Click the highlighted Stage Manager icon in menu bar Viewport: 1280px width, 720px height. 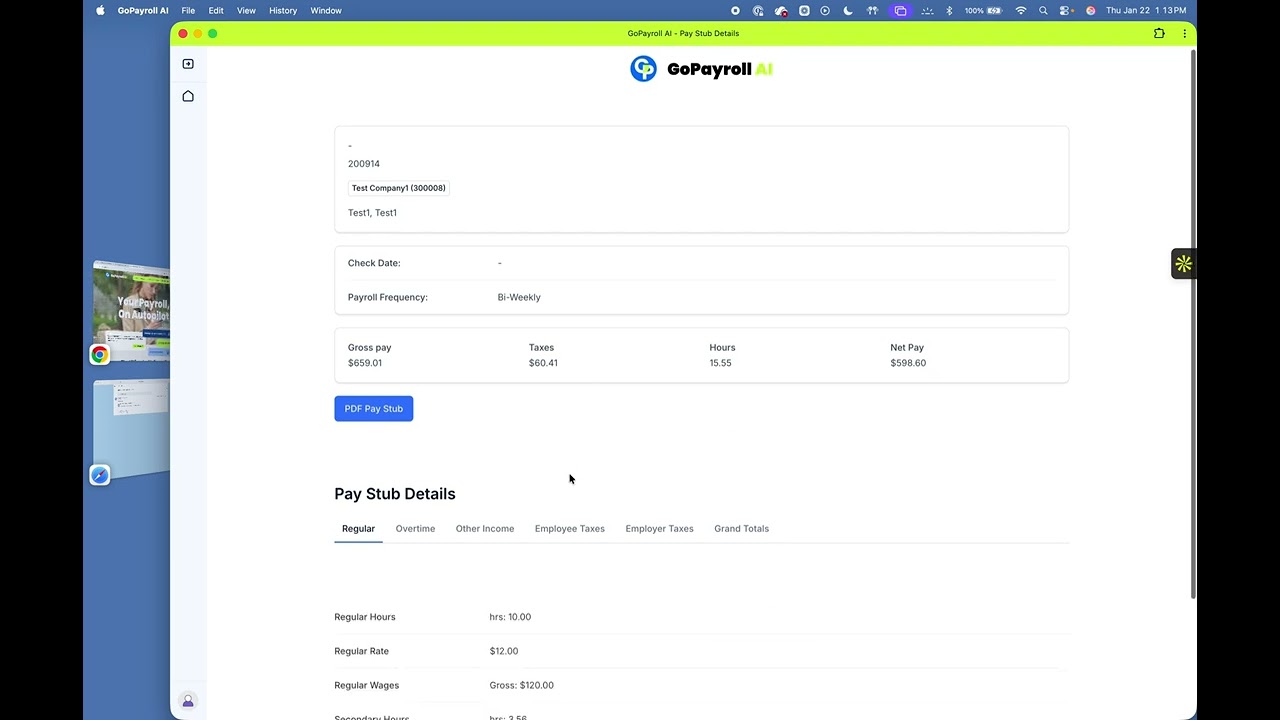pos(901,10)
